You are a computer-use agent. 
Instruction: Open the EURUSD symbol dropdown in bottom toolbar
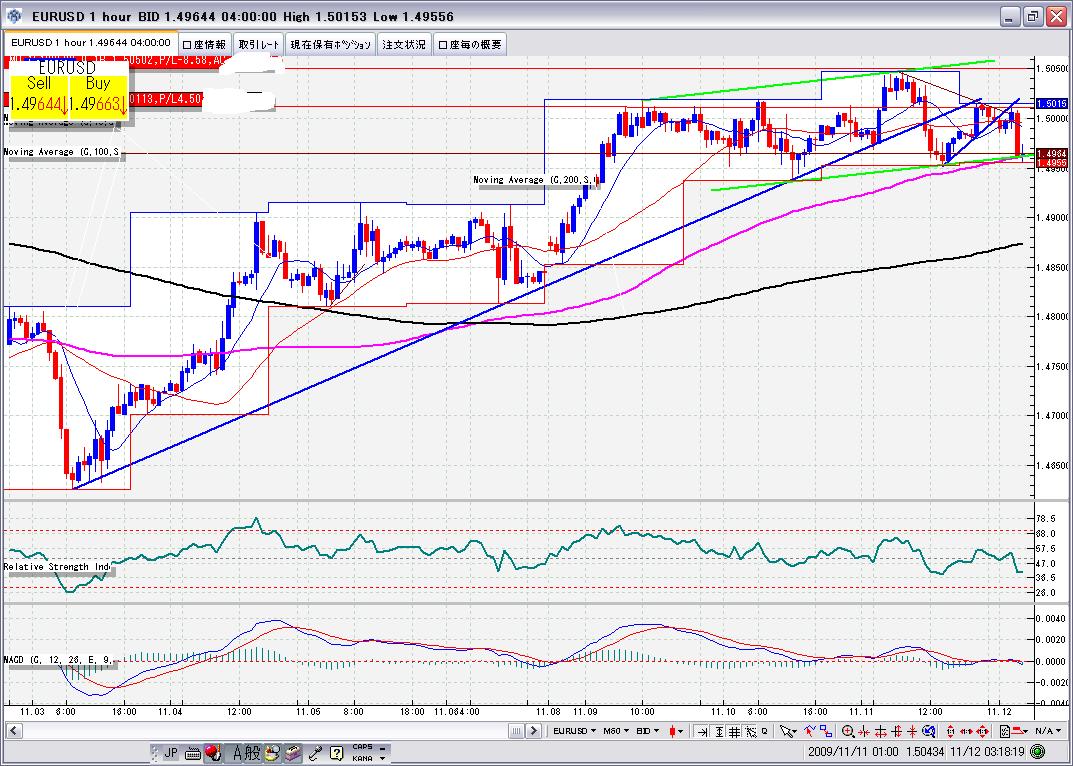coord(575,731)
